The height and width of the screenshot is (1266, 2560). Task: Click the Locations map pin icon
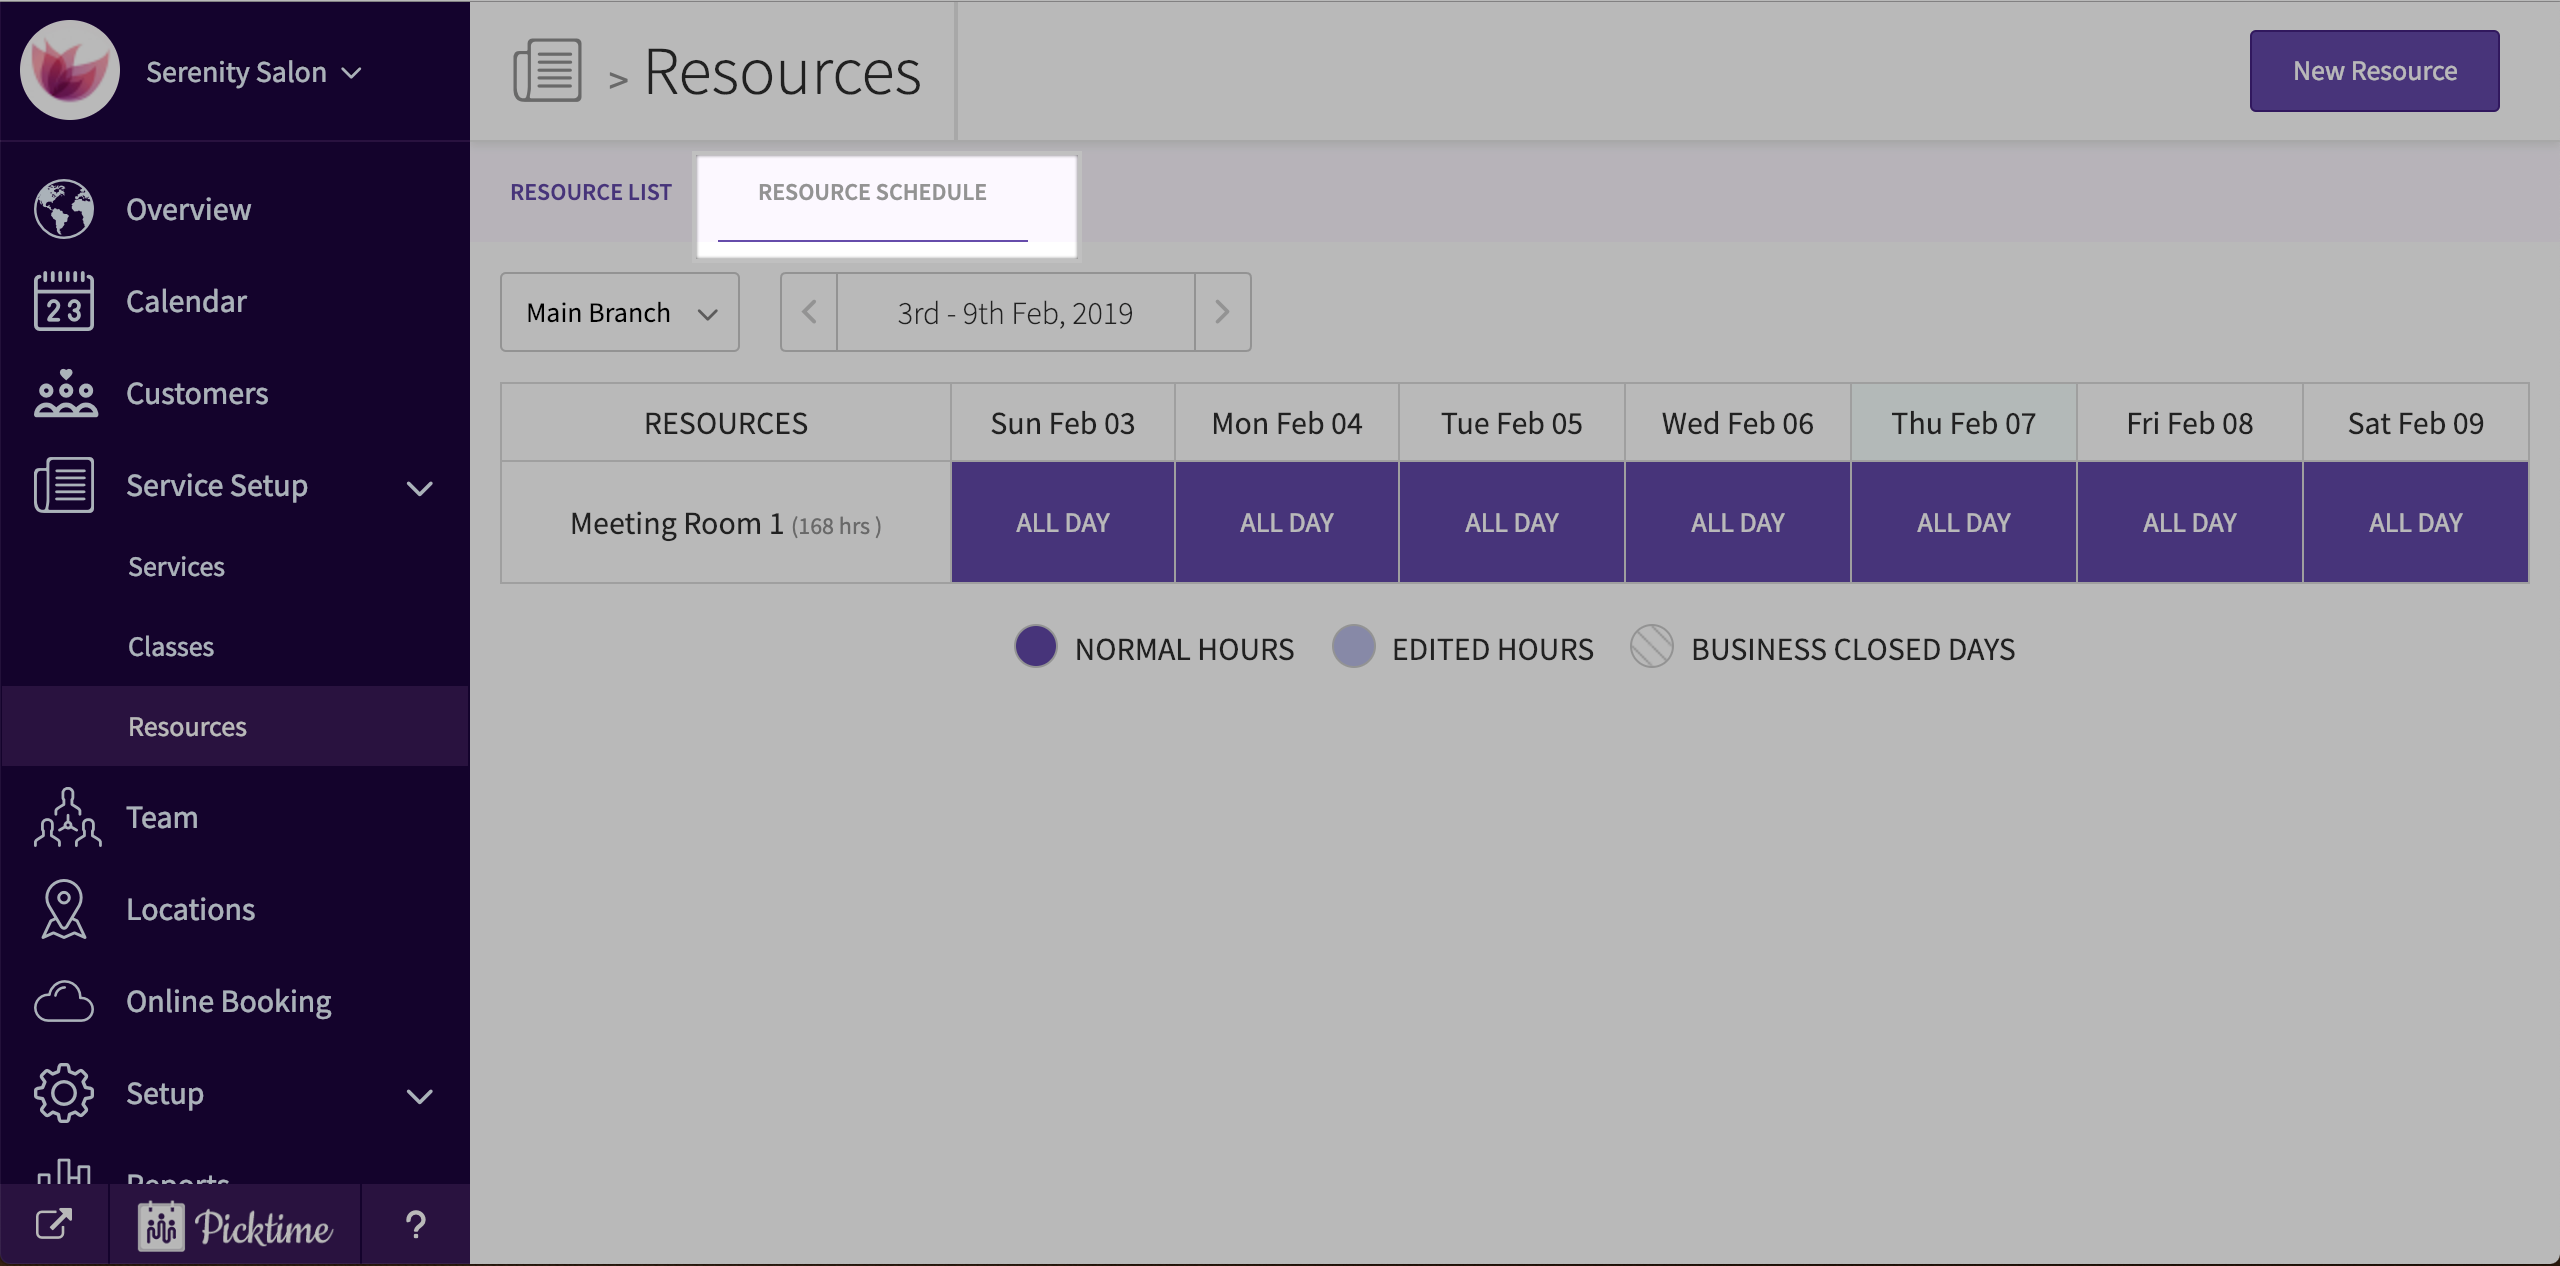pyautogui.click(x=64, y=909)
